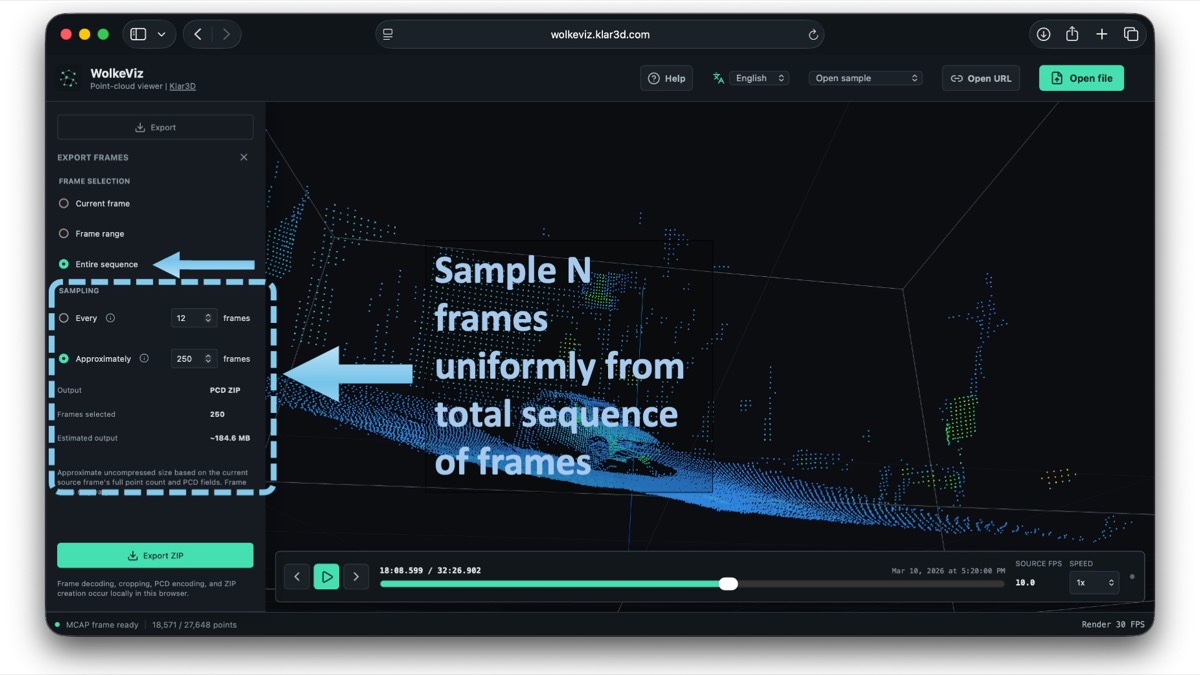Select the Every N frames radio
Image resolution: width=1200 pixels, height=675 pixels.
[64, 318]
